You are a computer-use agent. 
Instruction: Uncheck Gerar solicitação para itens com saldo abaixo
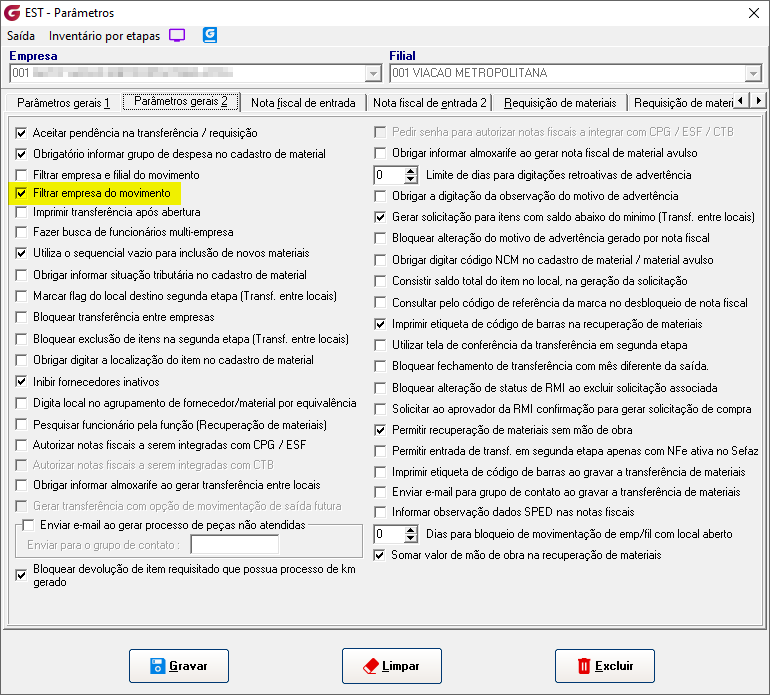(x=380, y=217)
